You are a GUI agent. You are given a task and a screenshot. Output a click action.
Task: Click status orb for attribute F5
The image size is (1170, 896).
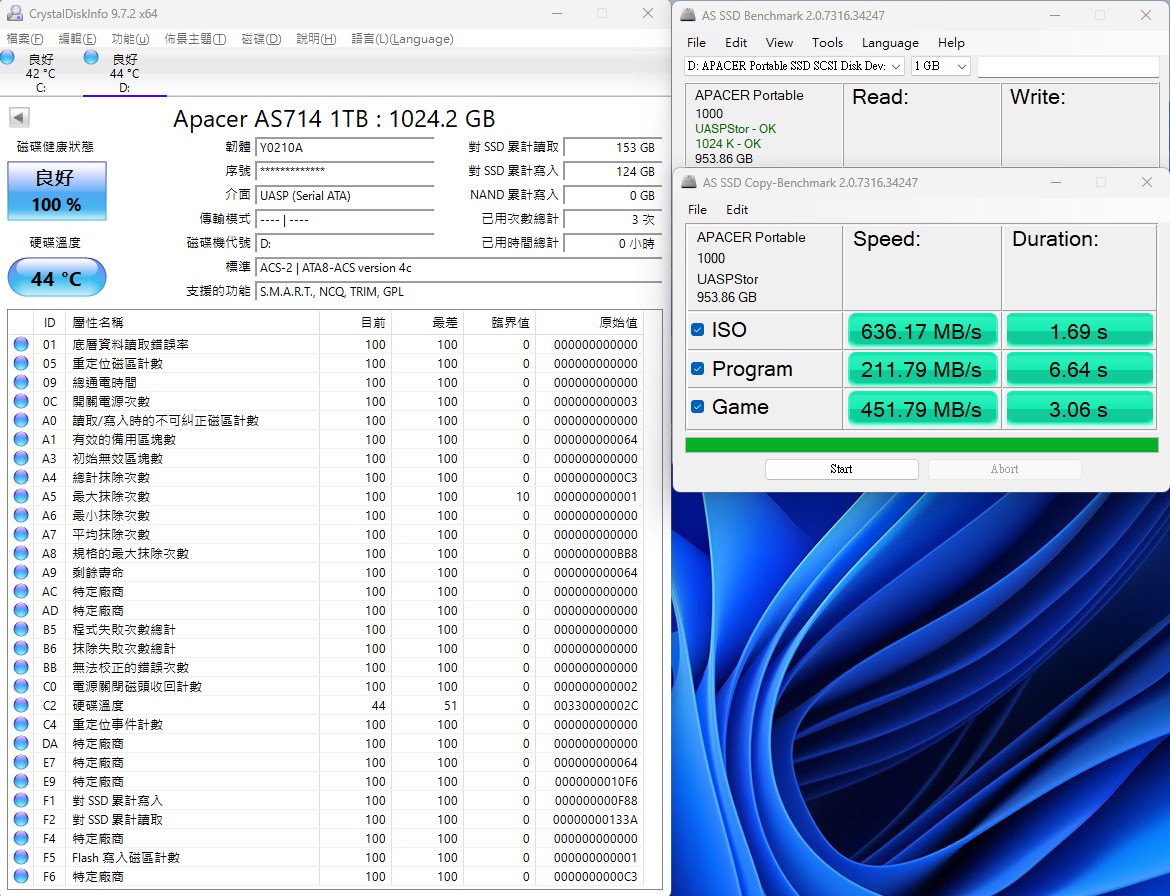pyautogui.click(x=21, y=857)
